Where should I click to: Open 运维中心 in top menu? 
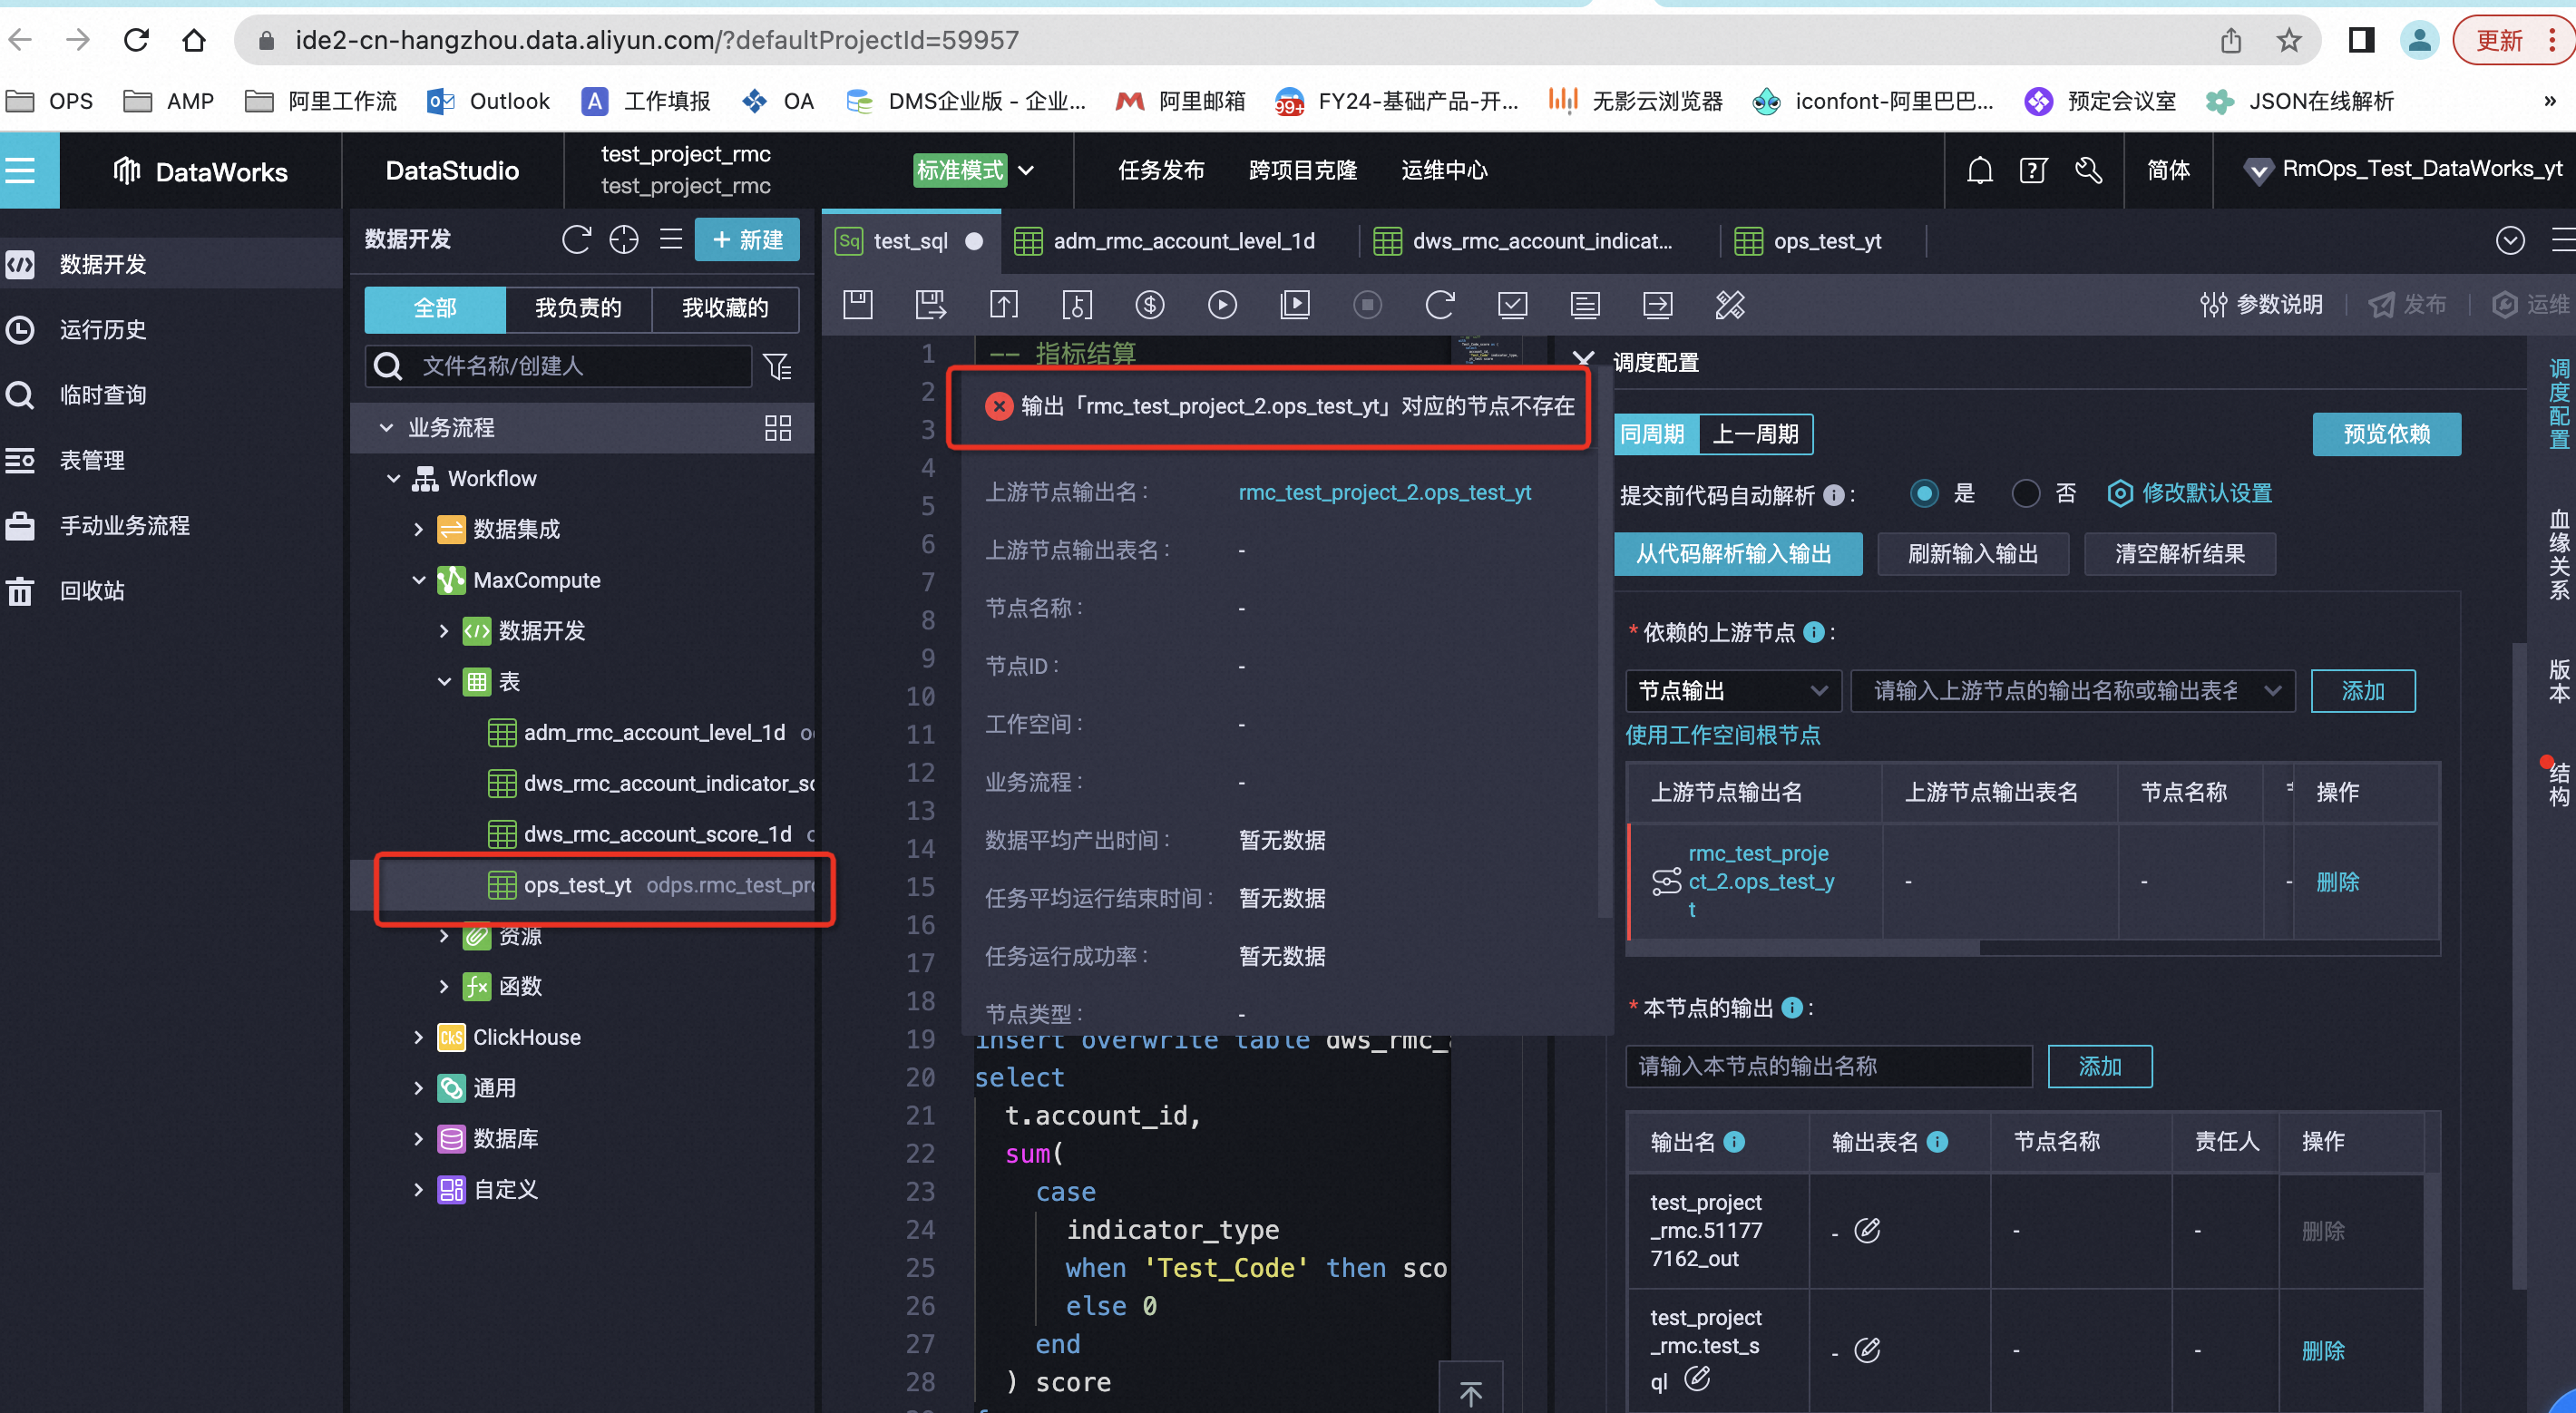pyautogui.click(x=1444, y=171)
